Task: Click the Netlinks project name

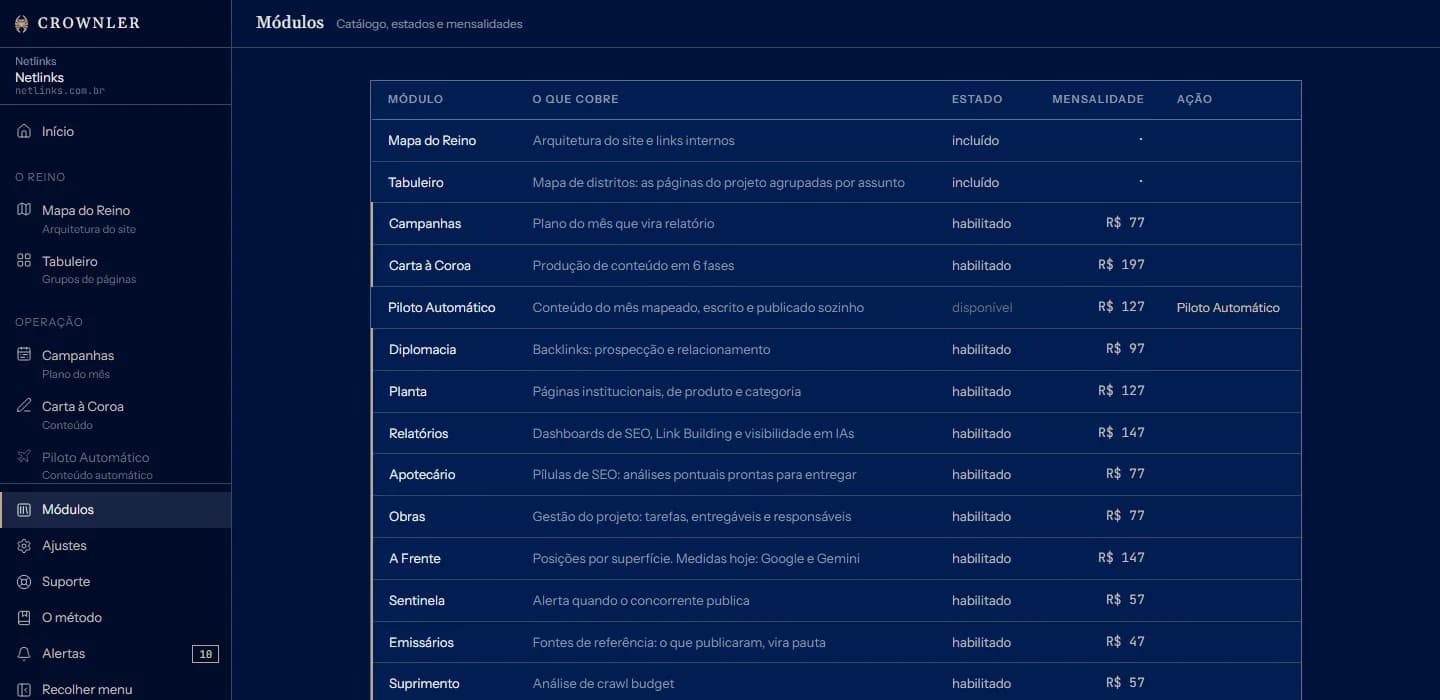Action: pos(39,77)
